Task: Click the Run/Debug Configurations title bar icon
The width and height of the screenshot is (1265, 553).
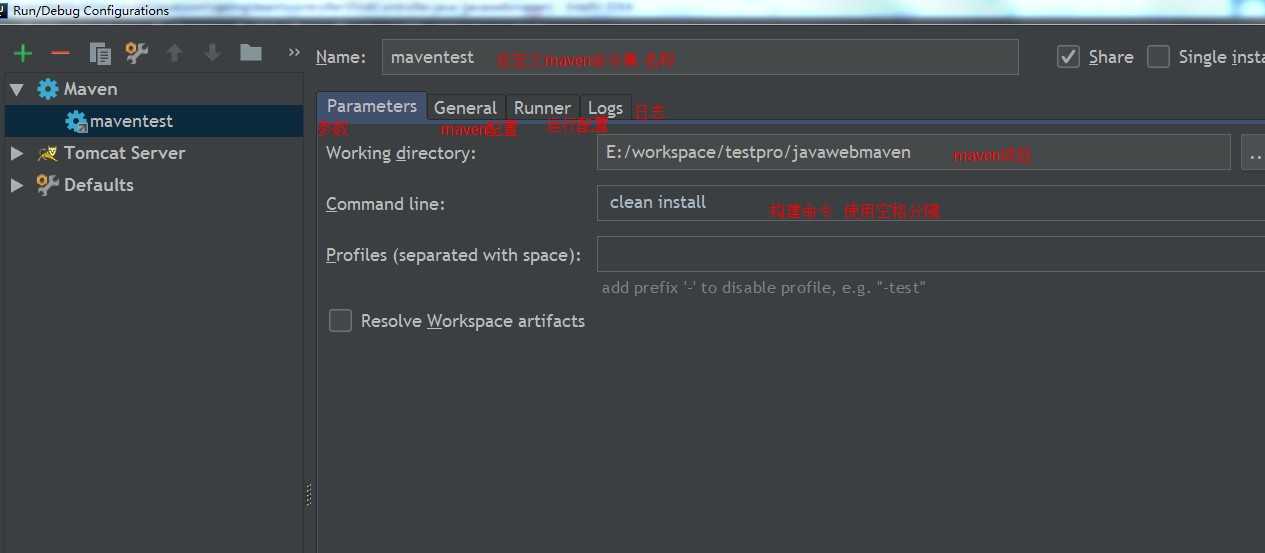Action: (x=4, y=10)
